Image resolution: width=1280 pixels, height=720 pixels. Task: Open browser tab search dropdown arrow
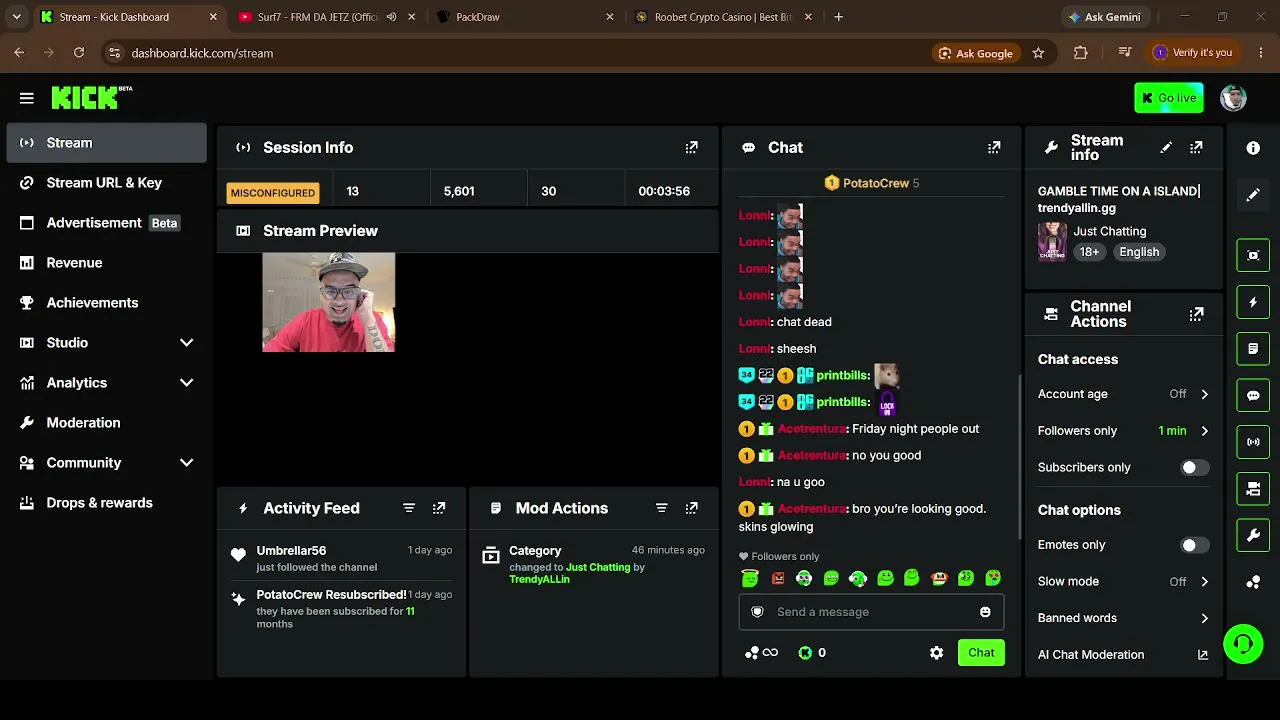pos(17,17)
